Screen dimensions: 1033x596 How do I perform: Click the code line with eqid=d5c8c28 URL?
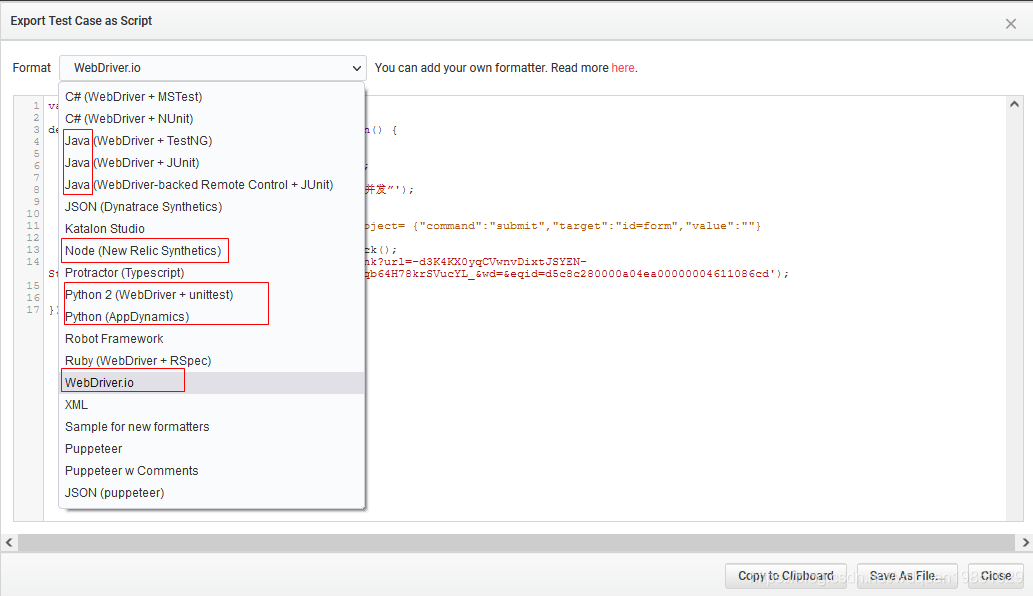[576, 274]
